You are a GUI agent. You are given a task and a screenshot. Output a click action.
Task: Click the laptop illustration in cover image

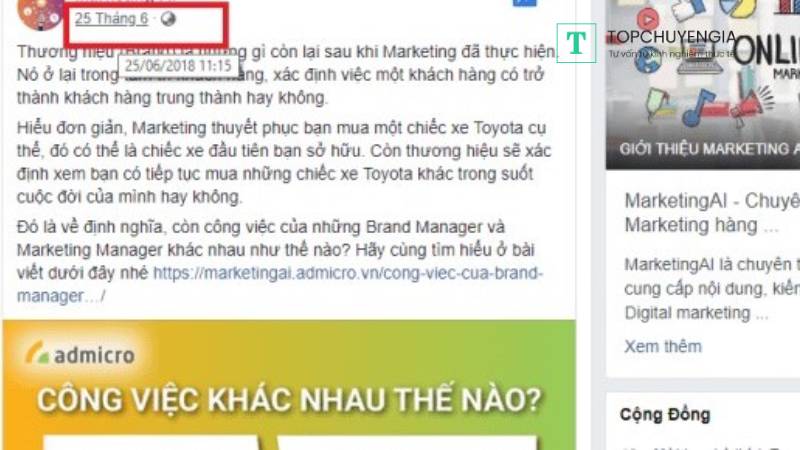(x=702, y=59)
